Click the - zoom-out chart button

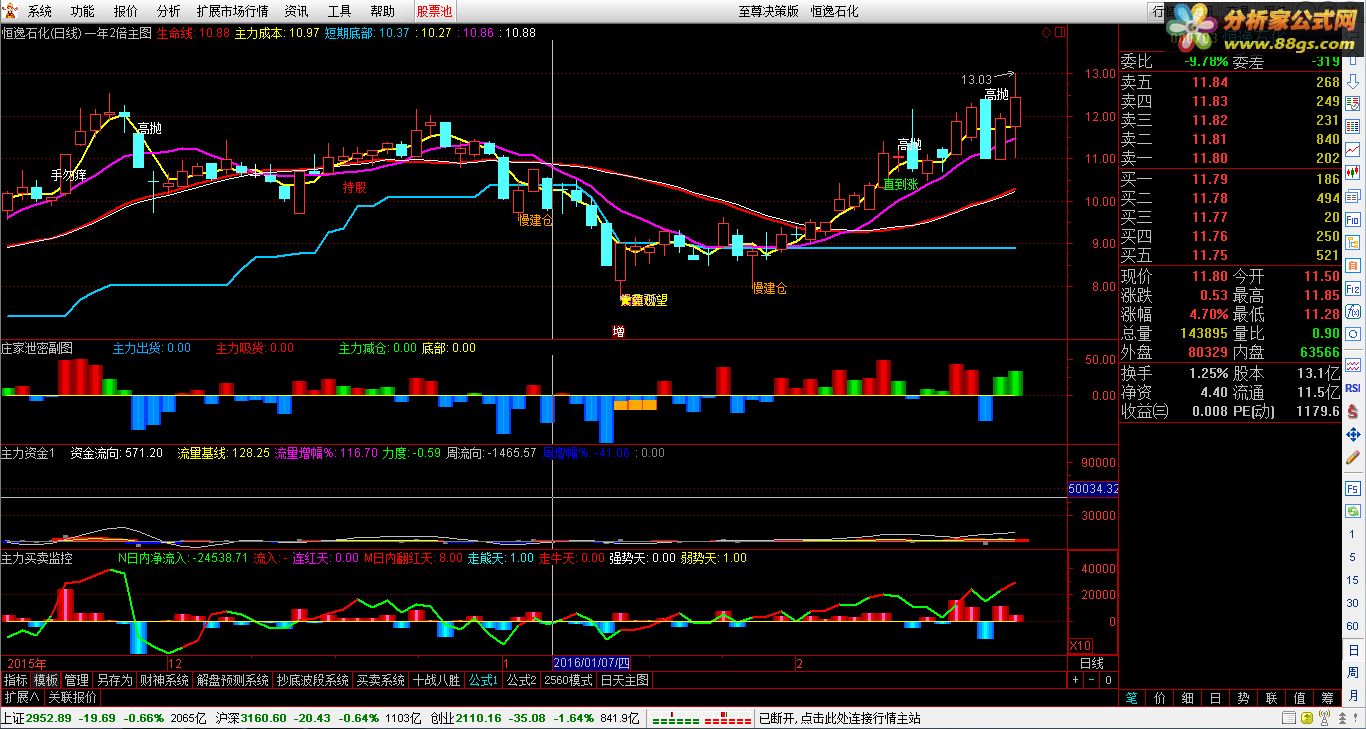click(1091, 680)
